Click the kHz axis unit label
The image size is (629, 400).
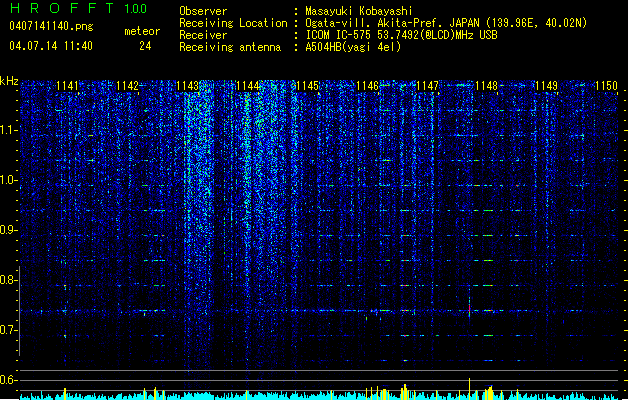pos(9,81)
